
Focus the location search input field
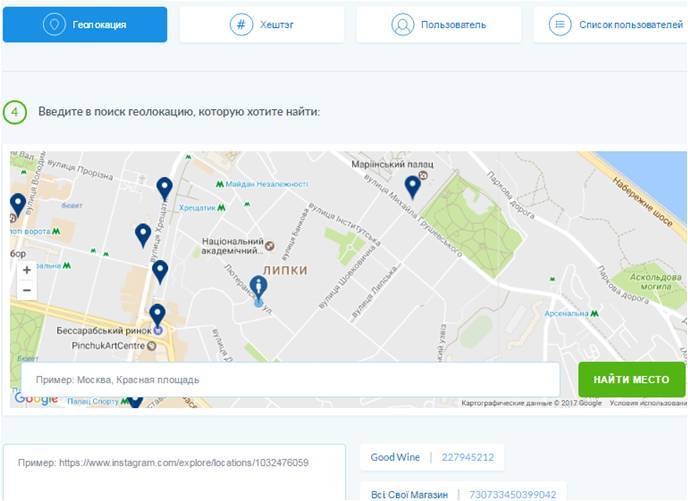pos(290,380)
